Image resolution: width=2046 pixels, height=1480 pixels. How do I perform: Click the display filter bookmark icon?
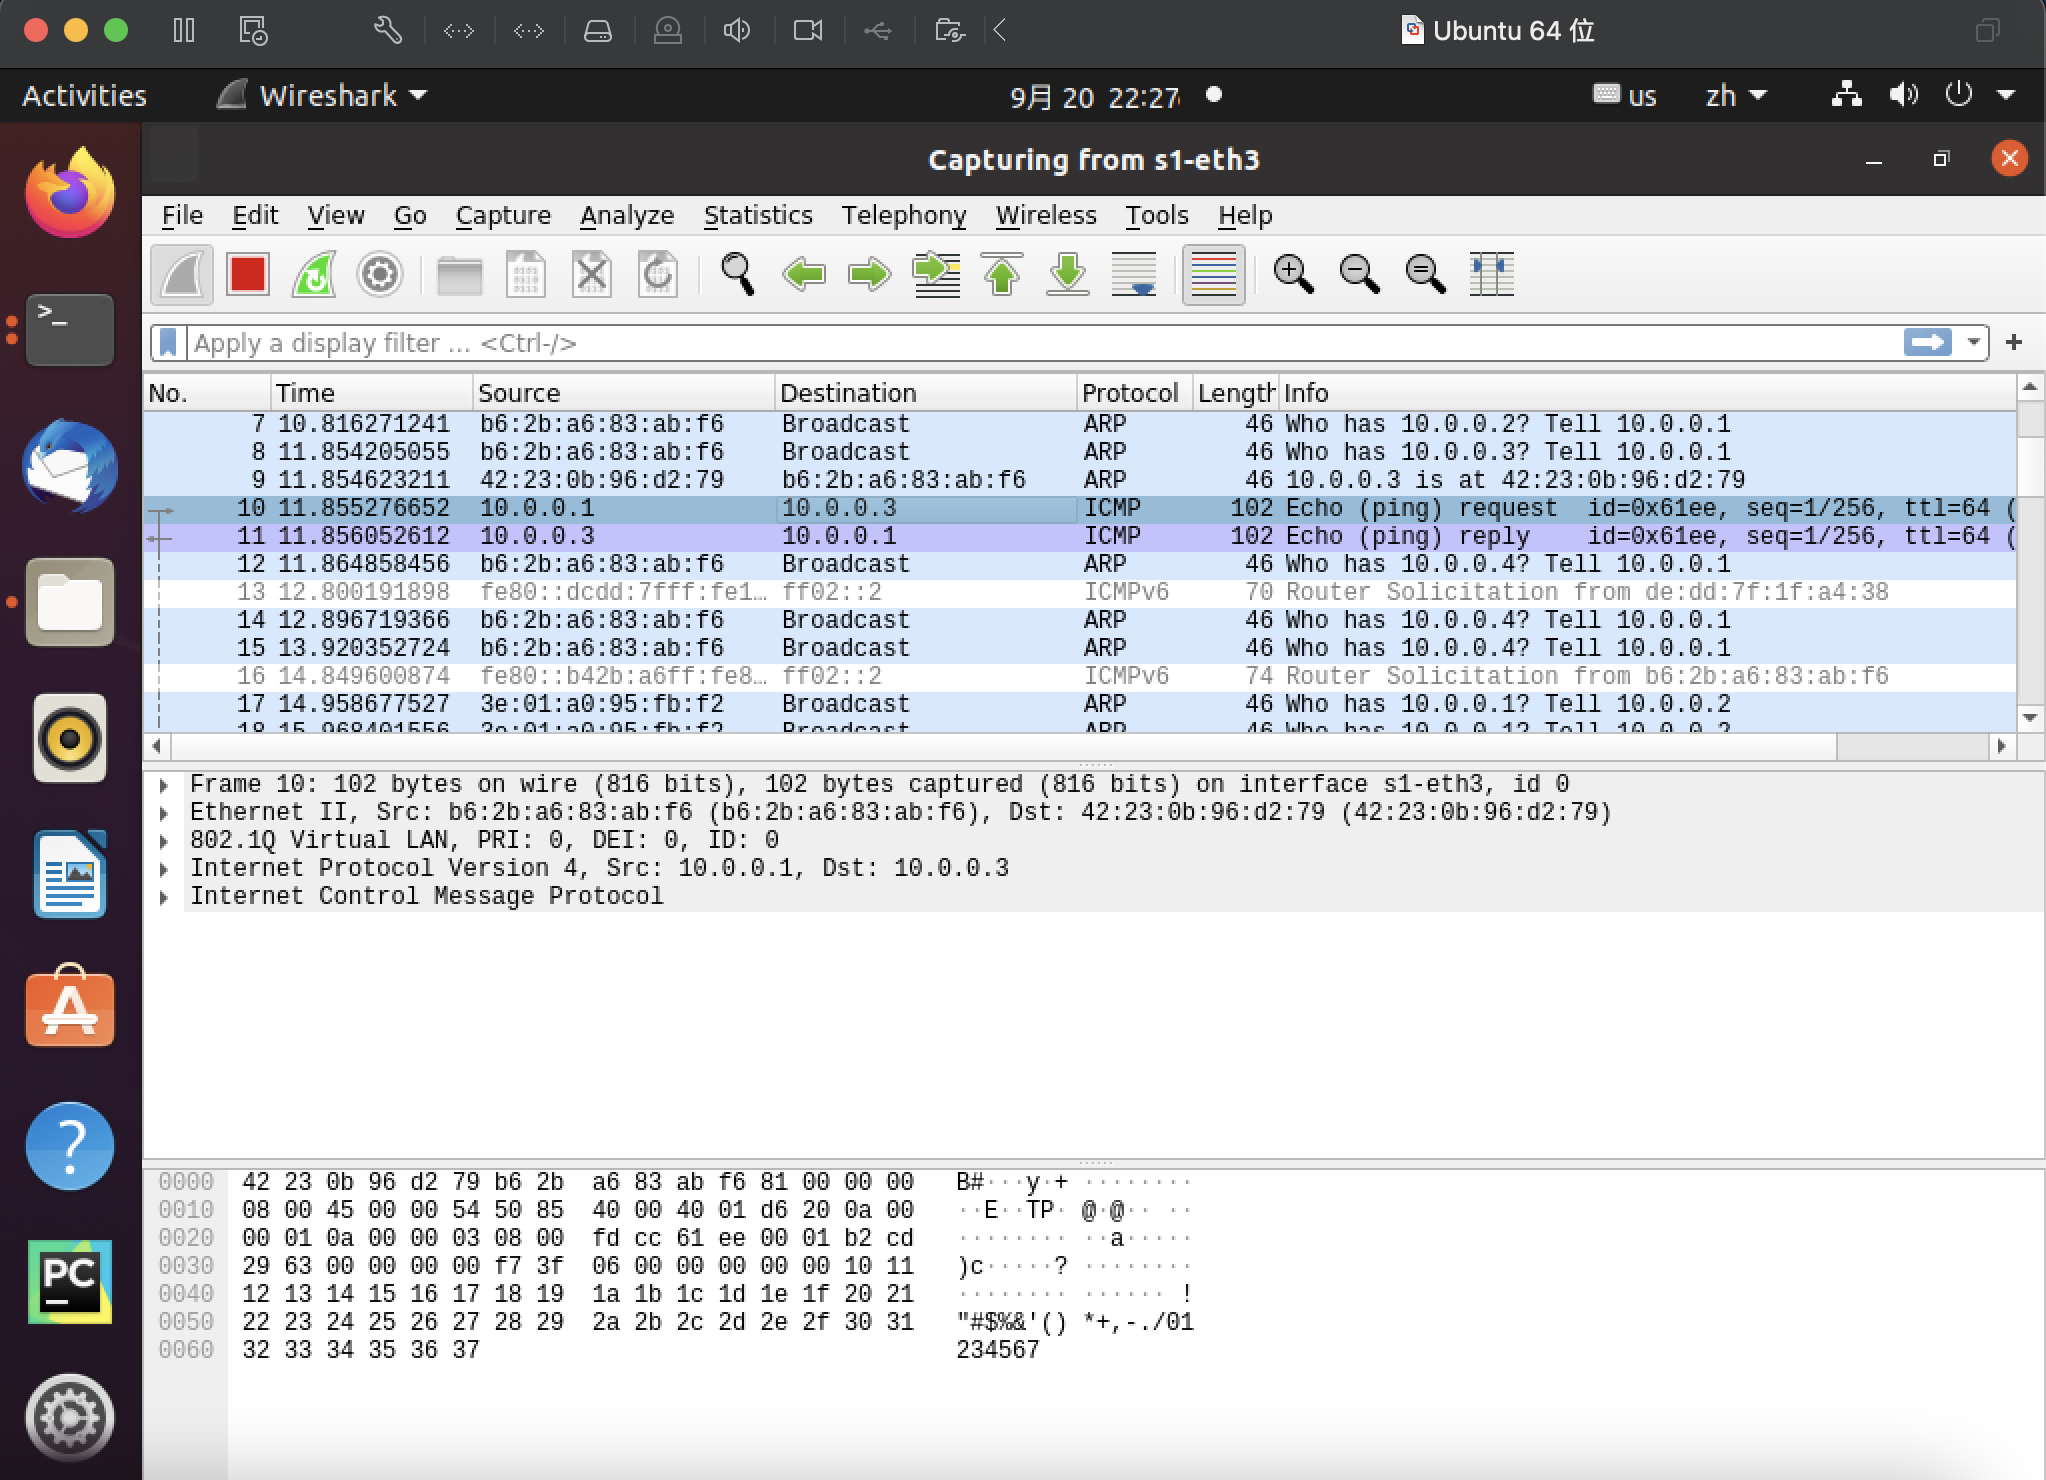pos(169,343)
